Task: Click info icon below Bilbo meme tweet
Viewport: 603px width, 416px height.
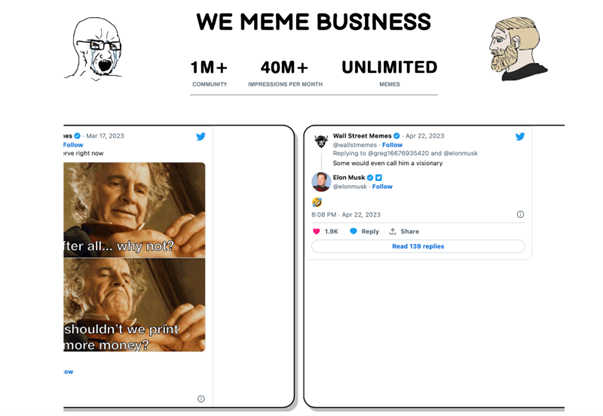Action: click(x=201, y=398)
